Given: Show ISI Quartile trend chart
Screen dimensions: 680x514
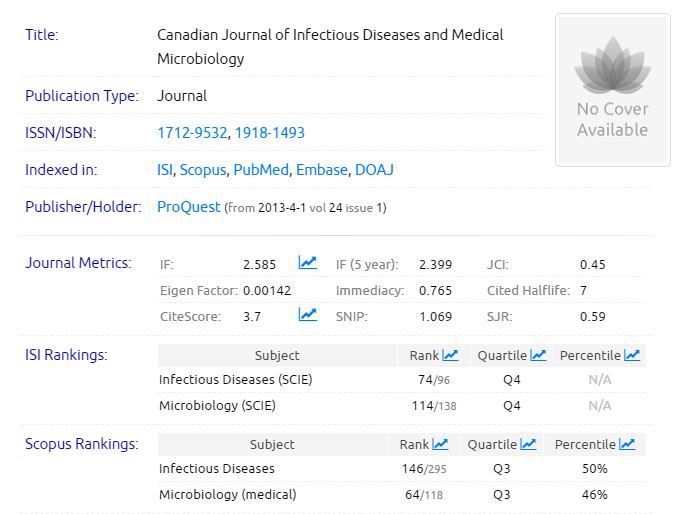Looking at the screenshot, I should (538, 355).
